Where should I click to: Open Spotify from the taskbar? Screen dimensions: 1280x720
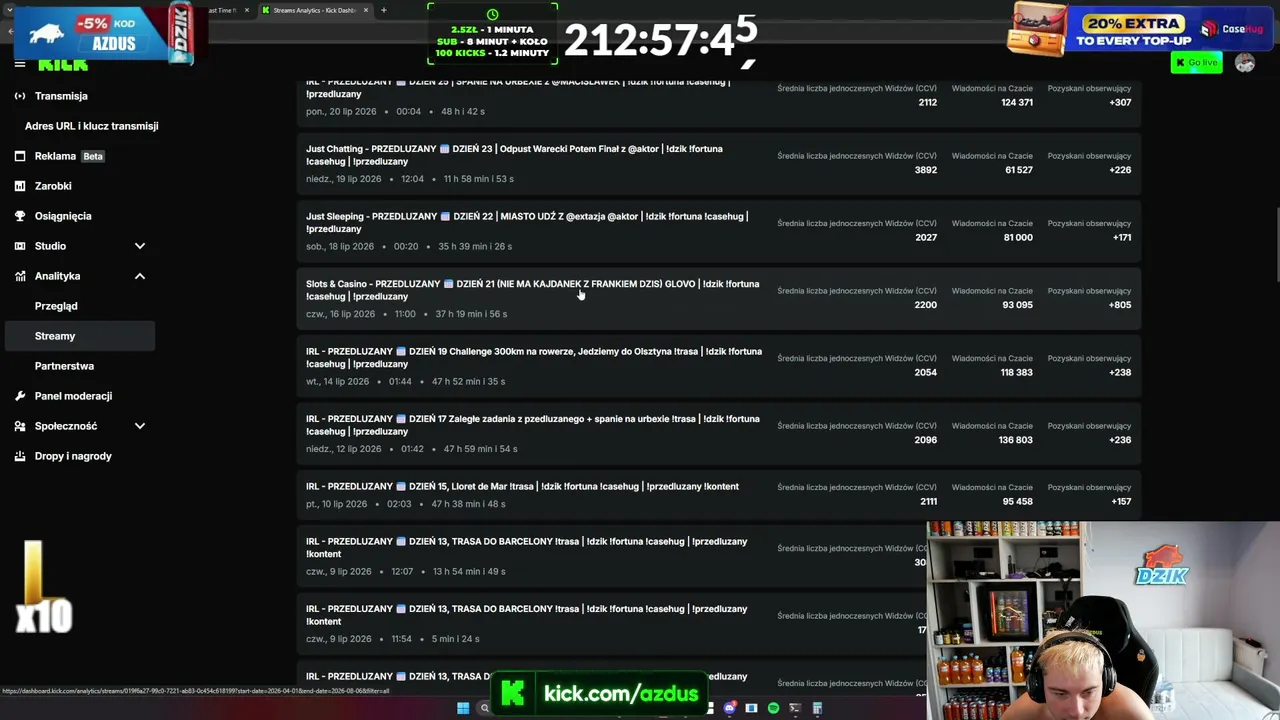point(773,708)
